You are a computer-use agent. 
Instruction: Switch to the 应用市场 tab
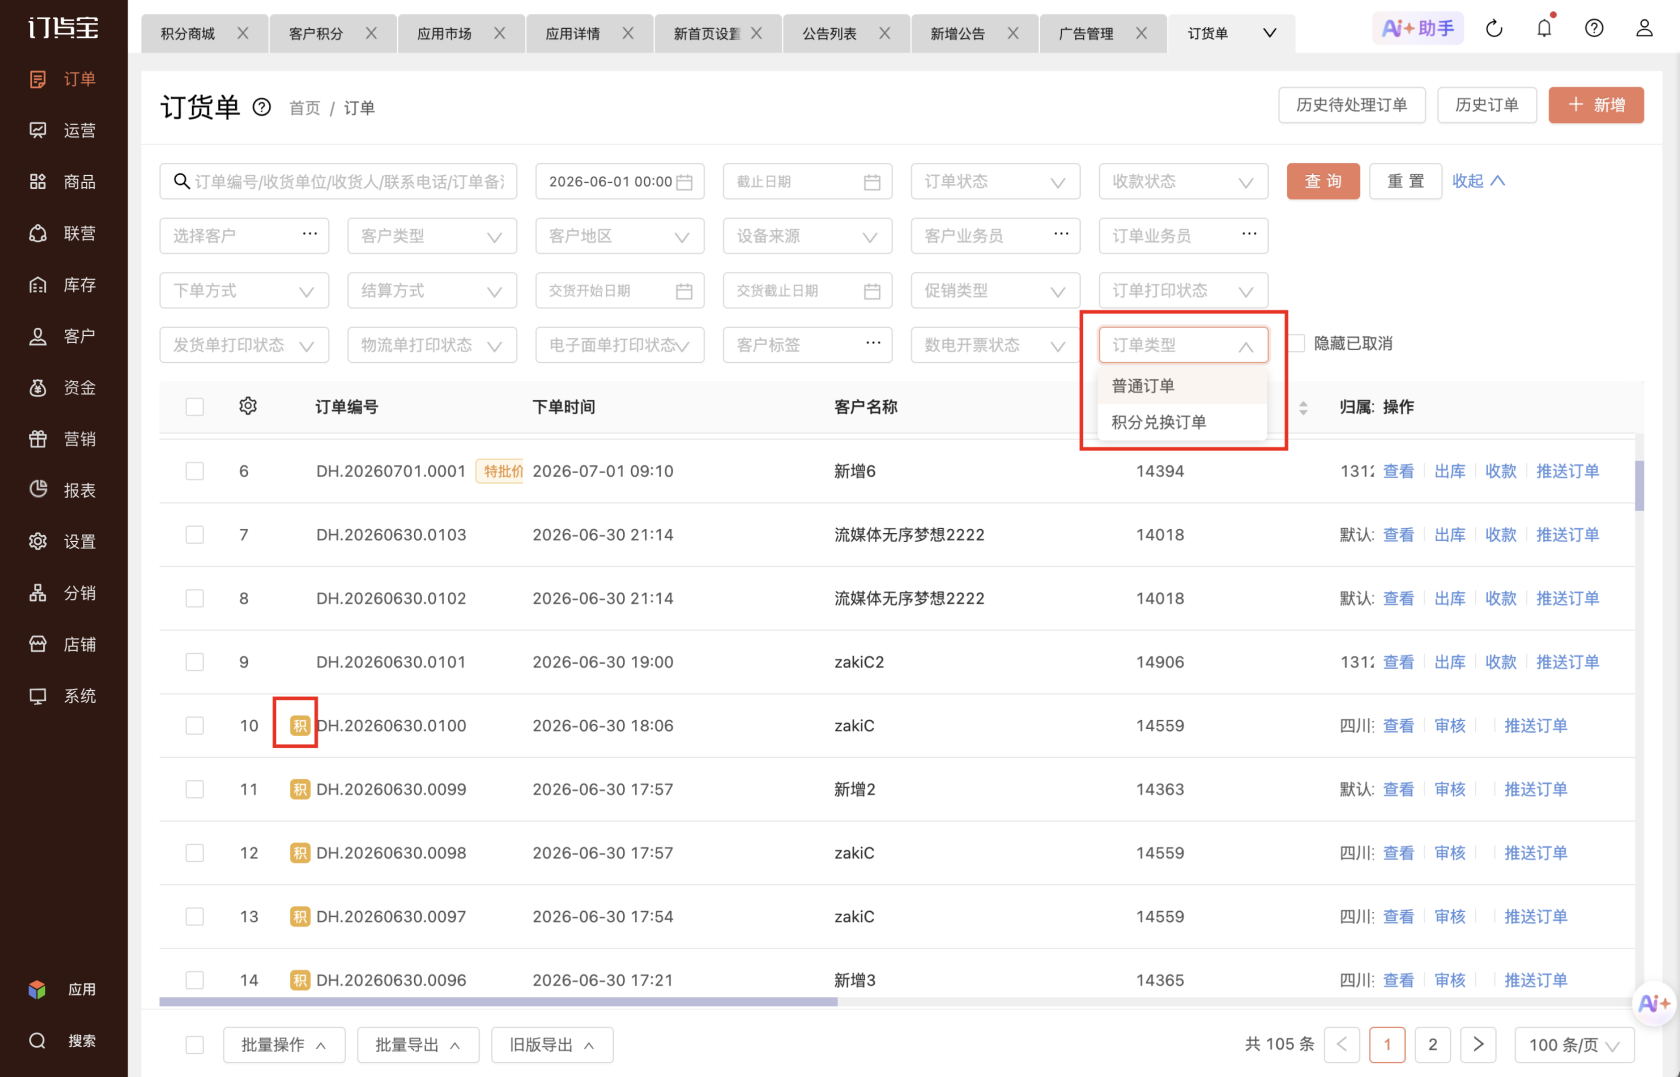(444, 33)
